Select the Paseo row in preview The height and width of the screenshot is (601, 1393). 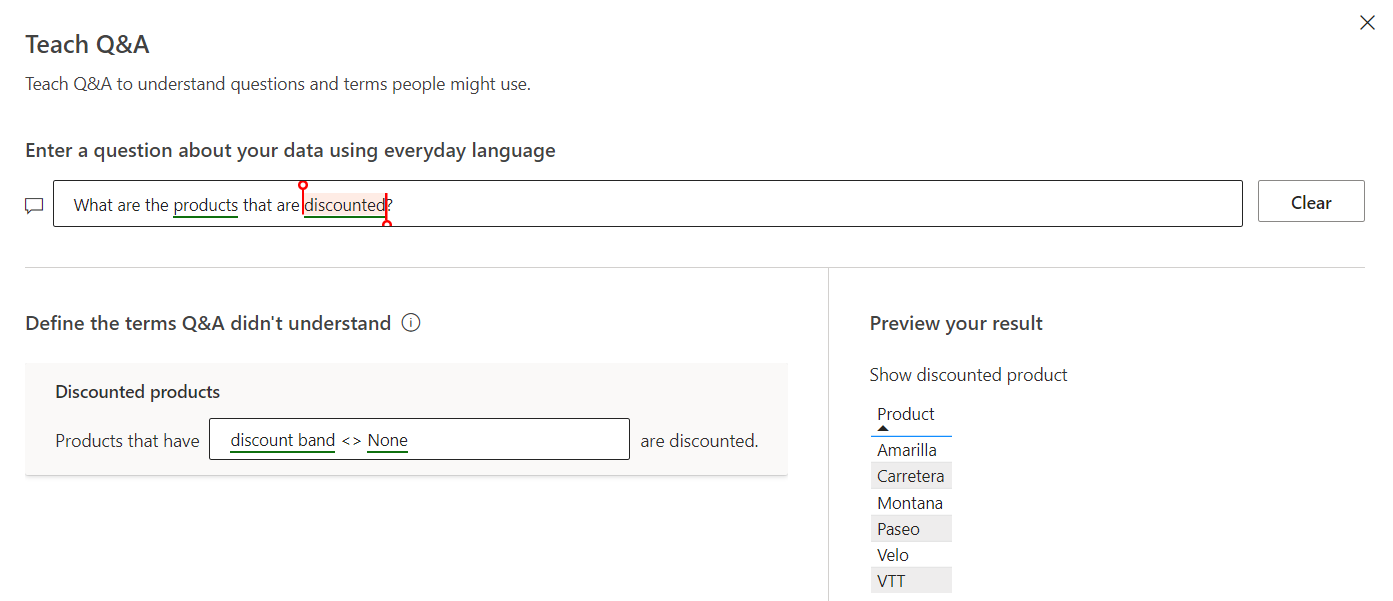911,529
